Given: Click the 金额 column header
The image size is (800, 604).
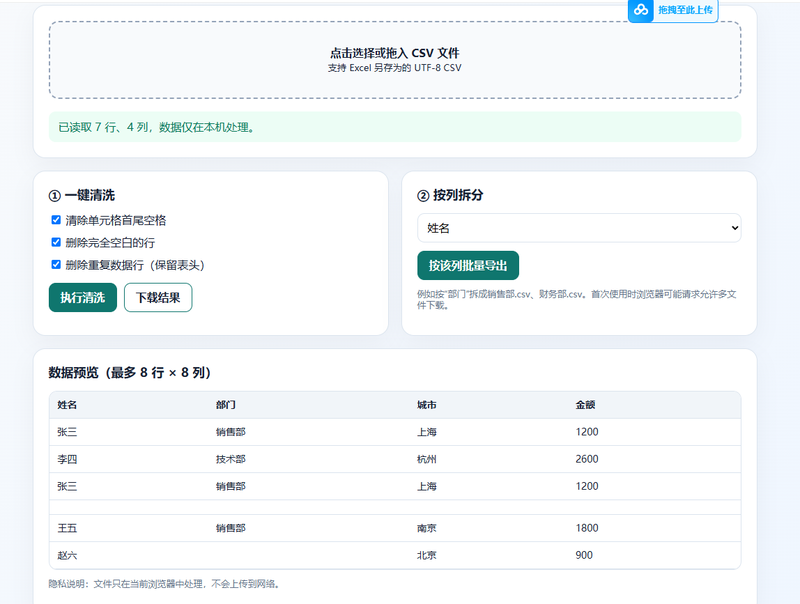Looking at the screenshot, I should pyautogui.click(x=585, y=405).
